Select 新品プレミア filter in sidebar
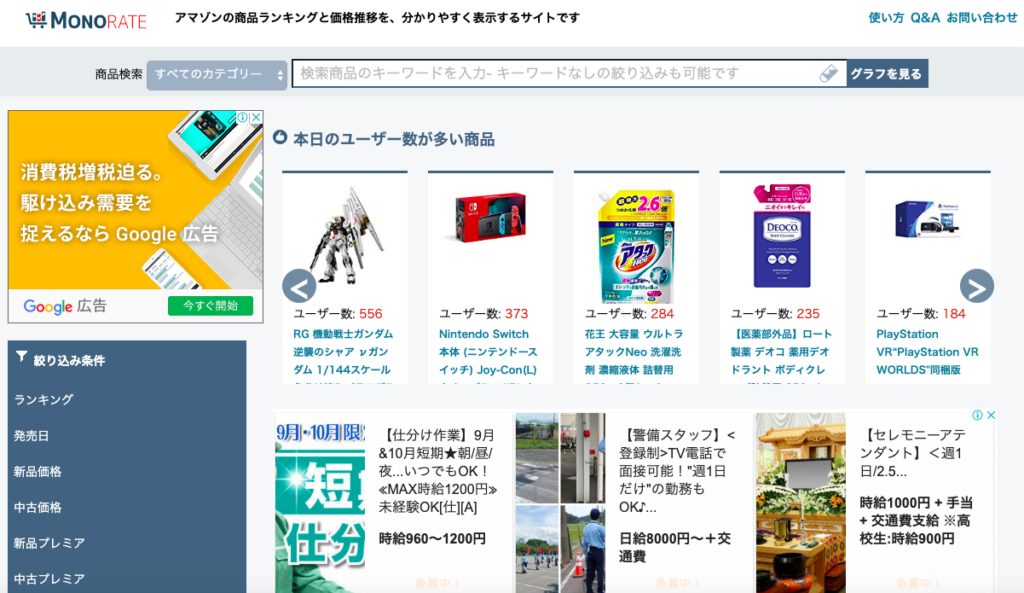The height and width of the screenshot is (593, 1024). pyautogui.click(x=50, y=543)
